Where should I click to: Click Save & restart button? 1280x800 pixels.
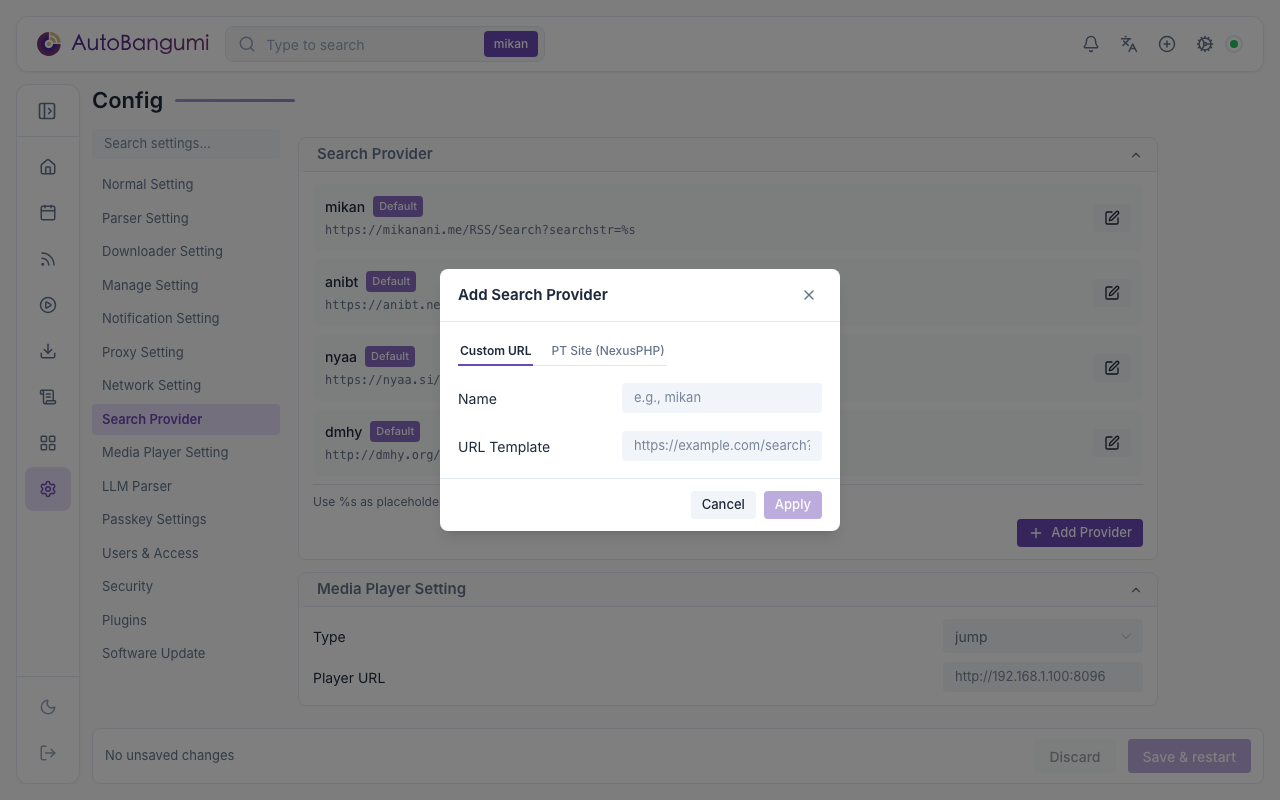click(x=1189, y=757)
